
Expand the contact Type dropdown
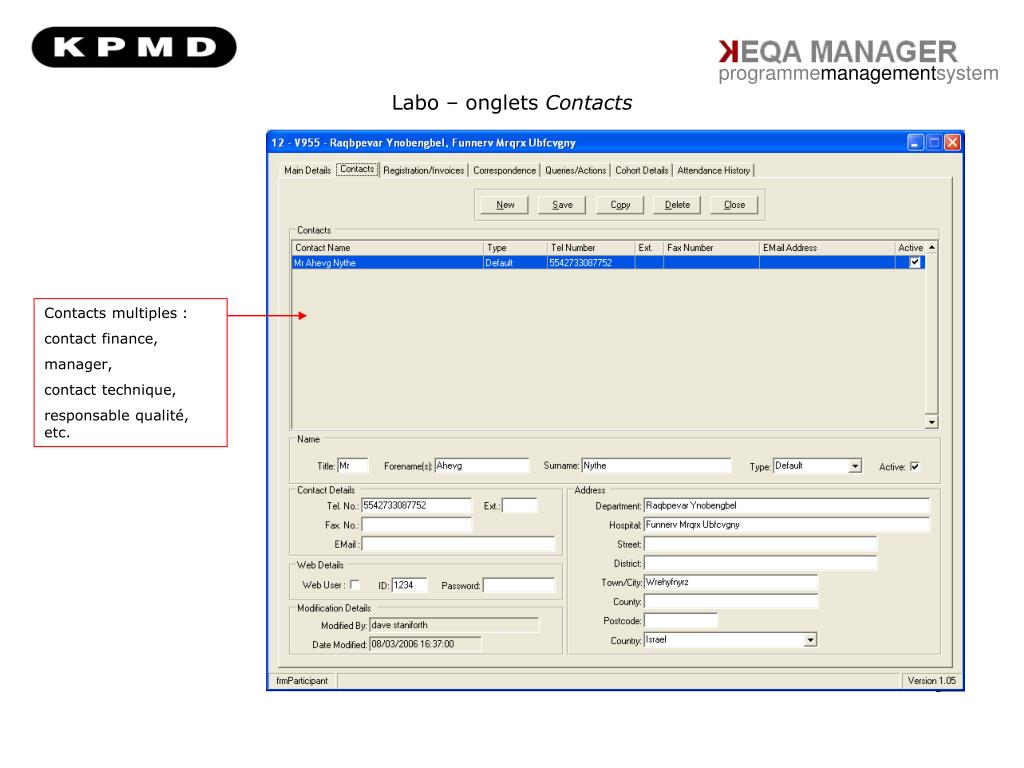point(854,466)
